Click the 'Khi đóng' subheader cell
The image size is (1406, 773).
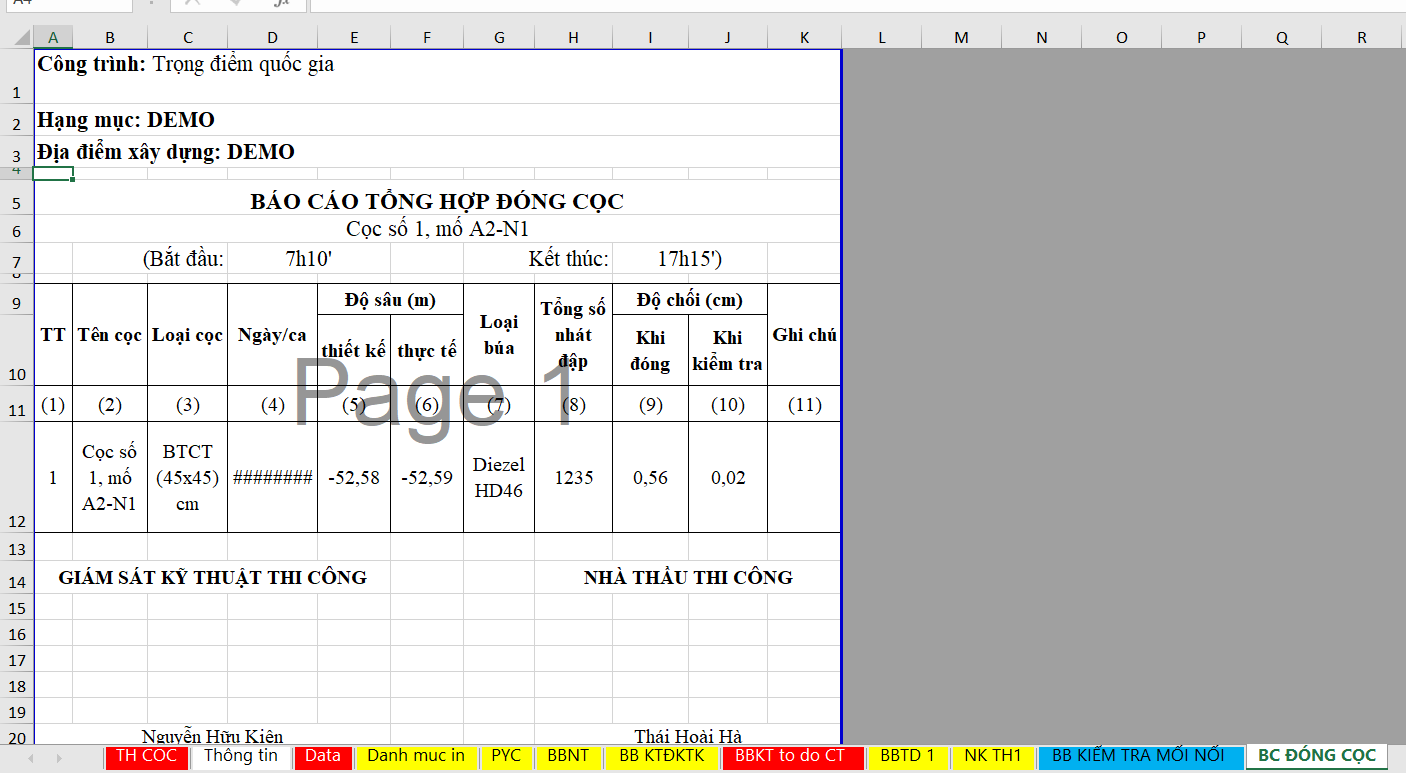[x=651, y=351]
